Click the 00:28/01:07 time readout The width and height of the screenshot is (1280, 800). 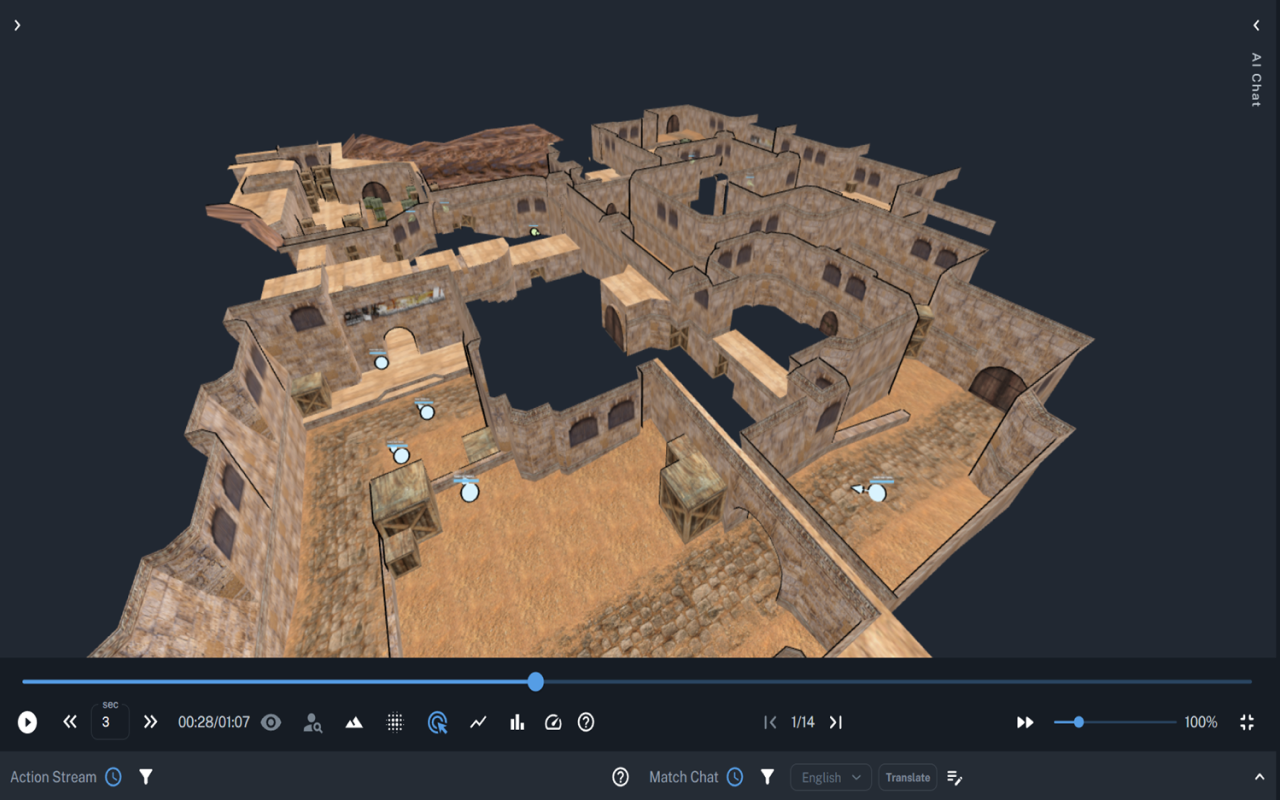tap(214, 722)
